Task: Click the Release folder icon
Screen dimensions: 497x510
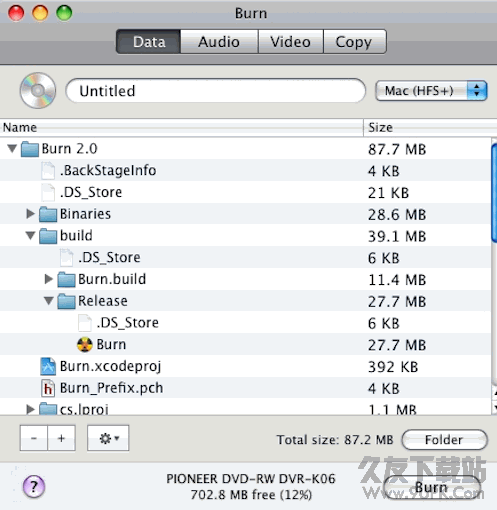Action: point(66,301)
